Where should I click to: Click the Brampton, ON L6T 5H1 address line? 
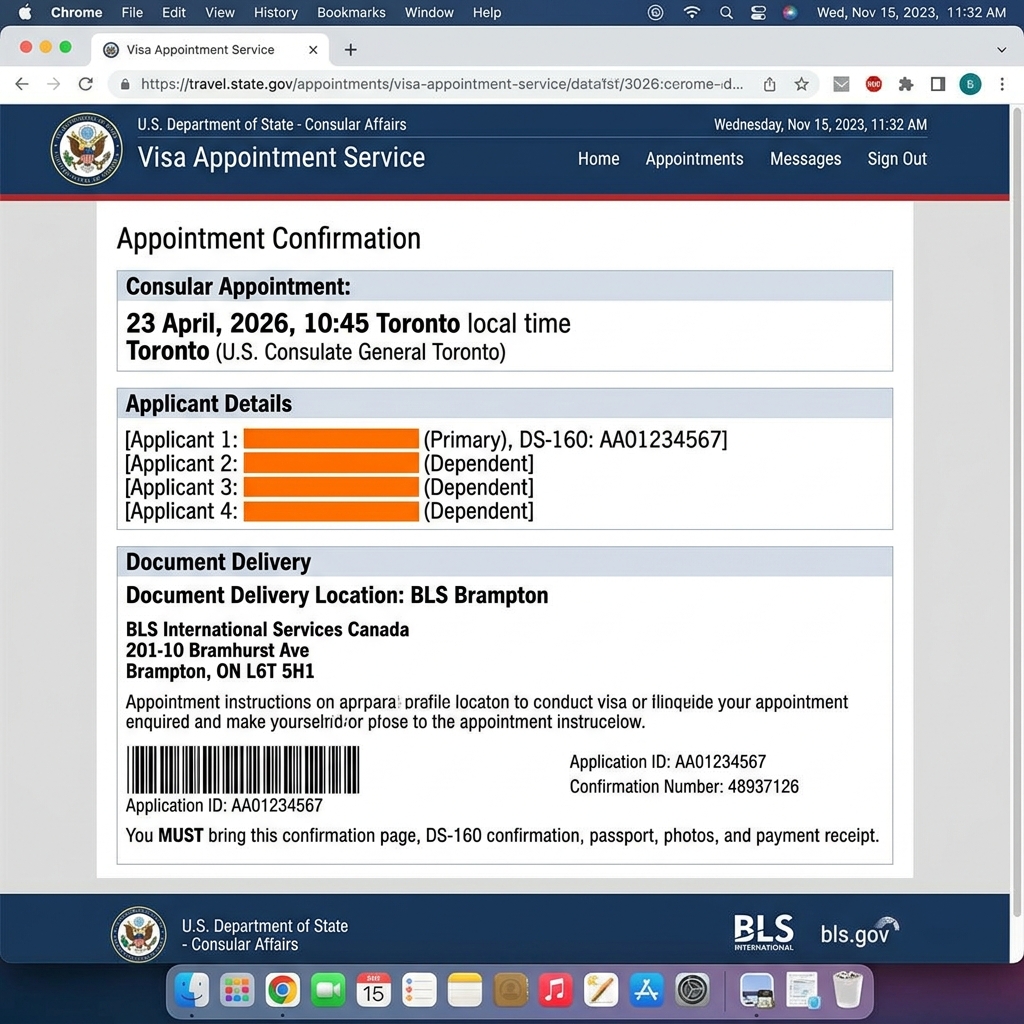click(220, 671)
